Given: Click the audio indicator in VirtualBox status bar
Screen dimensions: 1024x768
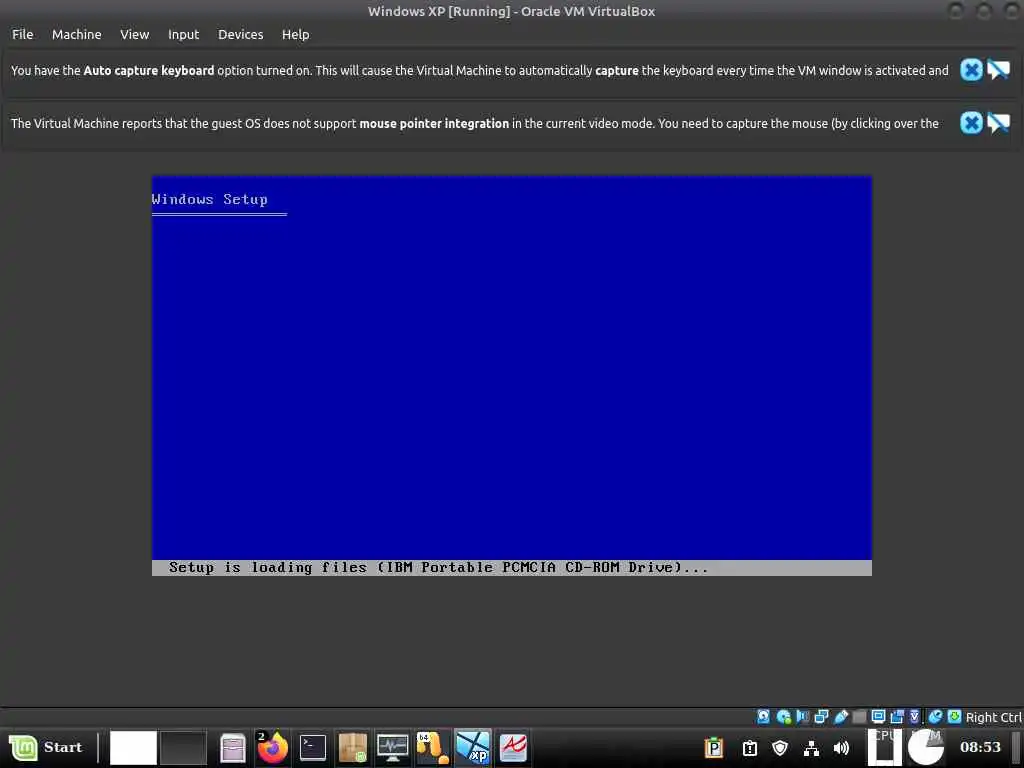Looking at the screenshot, I should tap(803, 717).
